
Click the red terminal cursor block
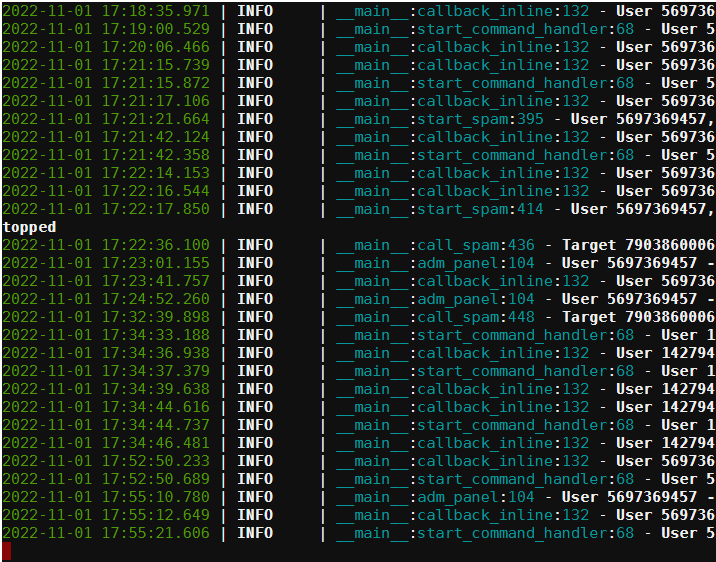[7, 551]
